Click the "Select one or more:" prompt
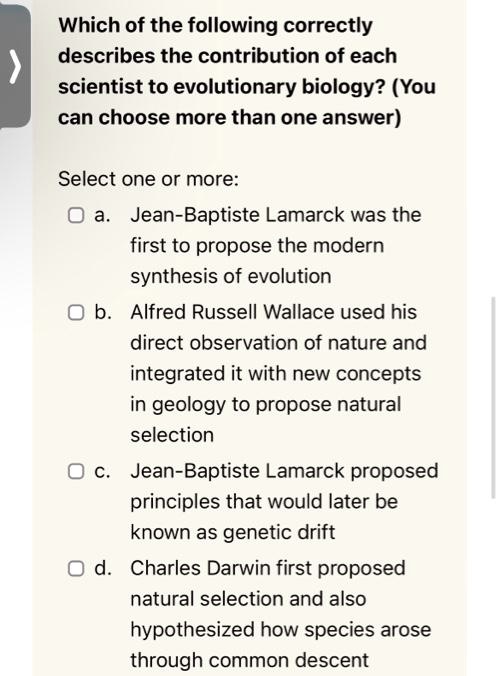 coord(148,179)
